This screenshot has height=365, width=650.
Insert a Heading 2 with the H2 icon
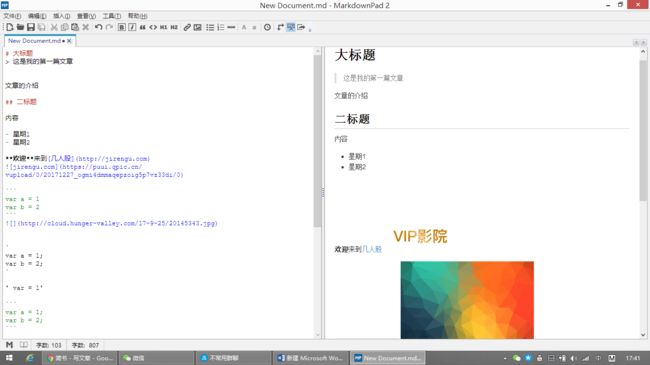174,27
